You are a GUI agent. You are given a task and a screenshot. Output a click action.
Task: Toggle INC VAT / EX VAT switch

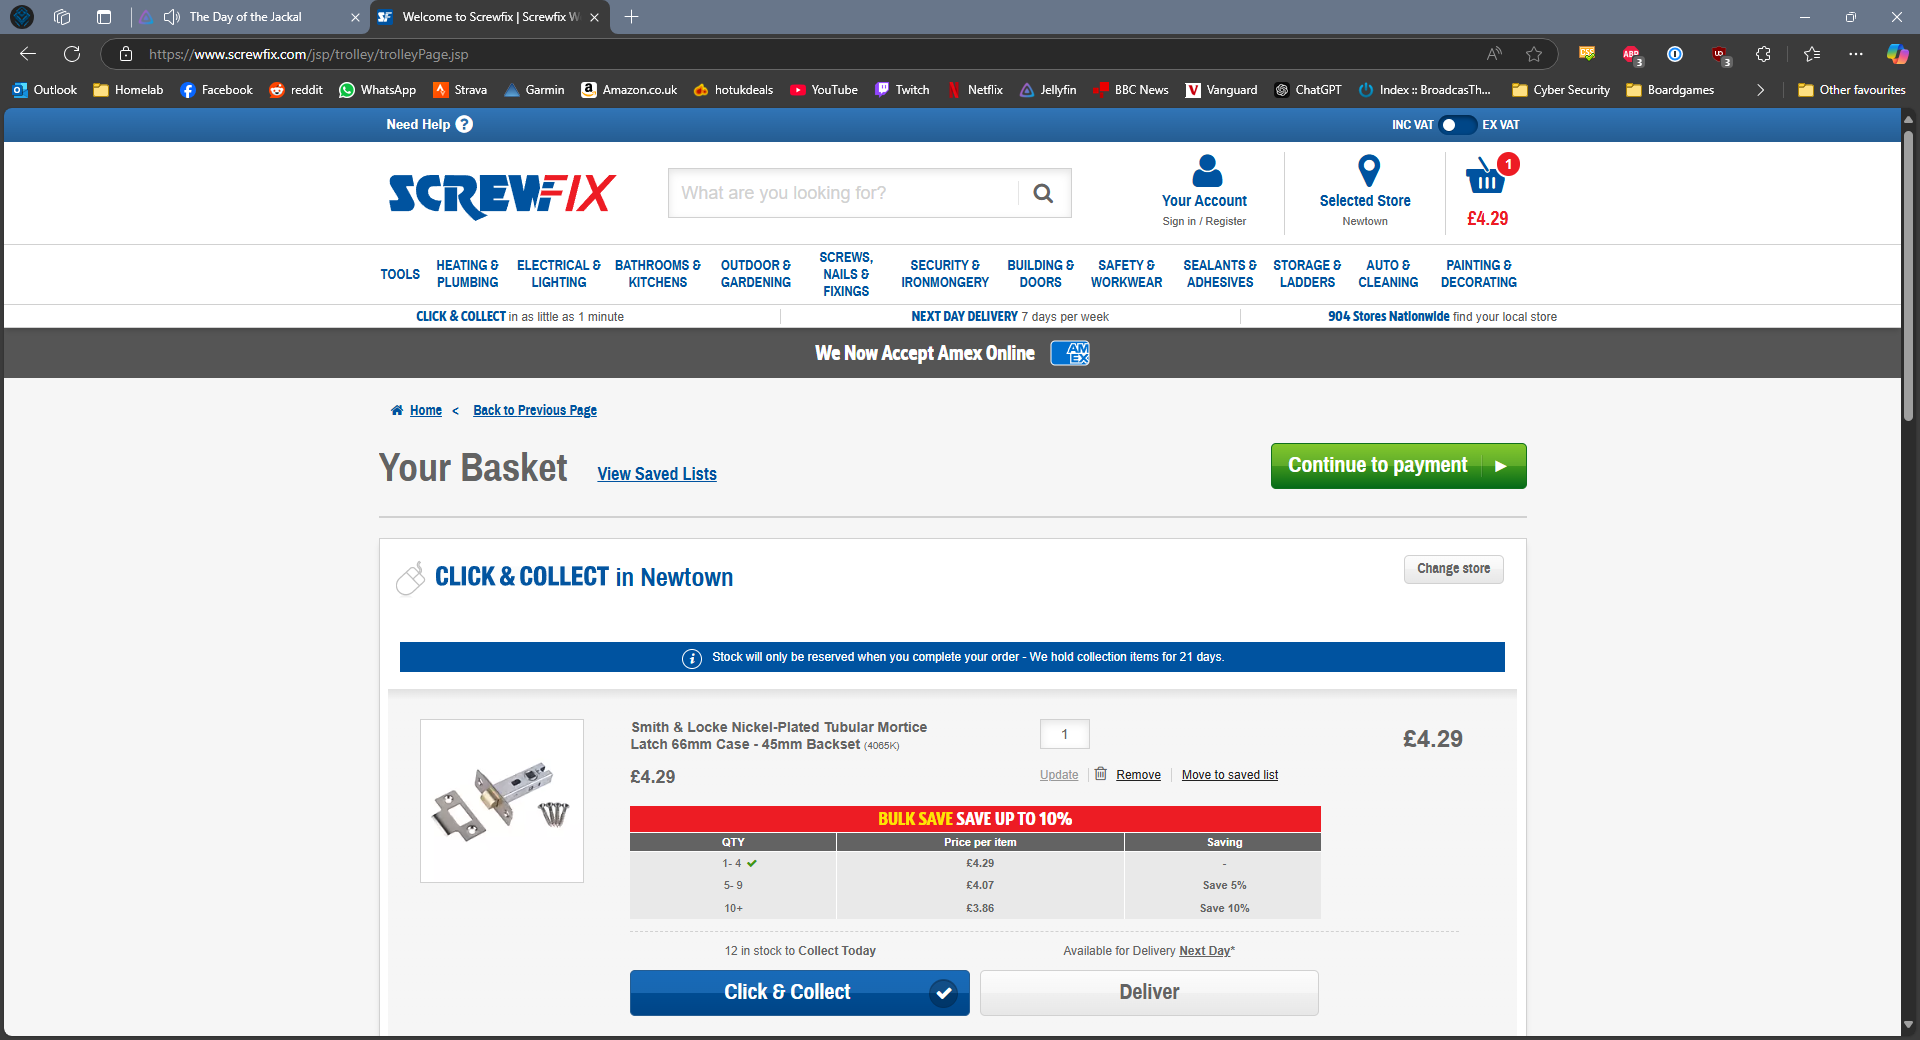(x=1458, y=125)
